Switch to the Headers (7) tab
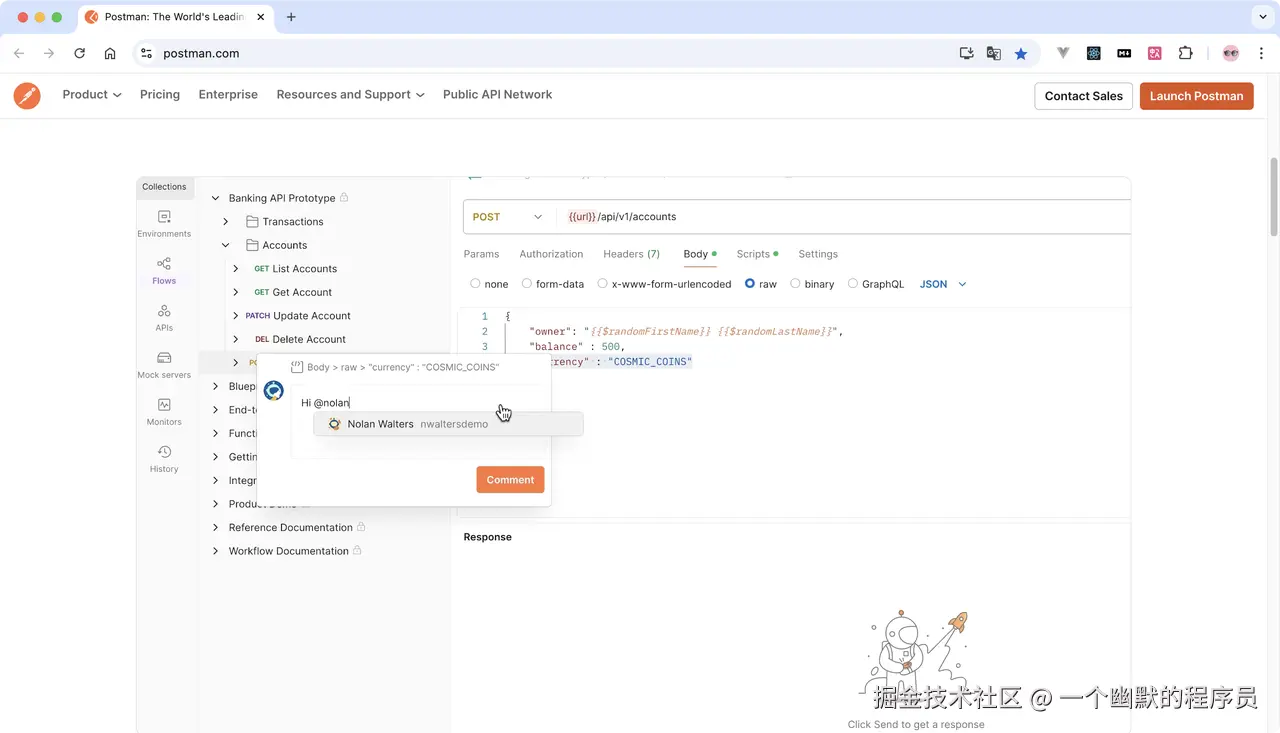Screen dimensions: 1280x733 [x=631, y=254]
